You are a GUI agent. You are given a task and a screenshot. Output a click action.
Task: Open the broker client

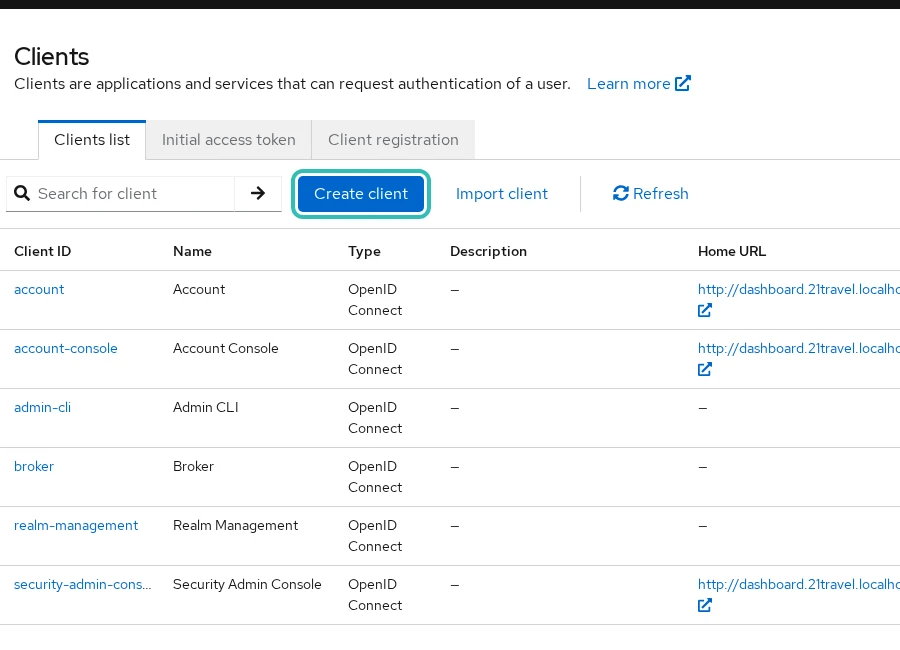[34, 466]
